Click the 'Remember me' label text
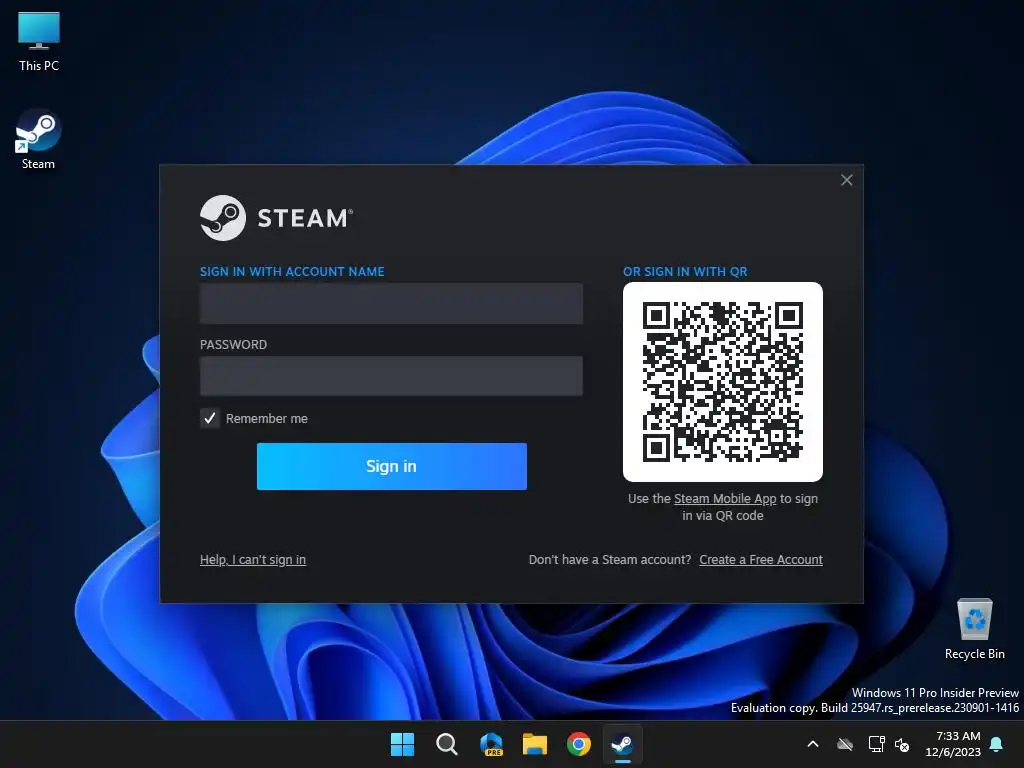 [266, 419]
